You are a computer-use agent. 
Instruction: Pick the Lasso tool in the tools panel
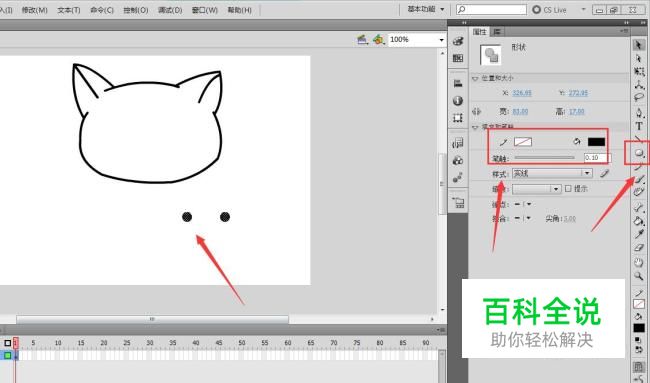[639, 98]
